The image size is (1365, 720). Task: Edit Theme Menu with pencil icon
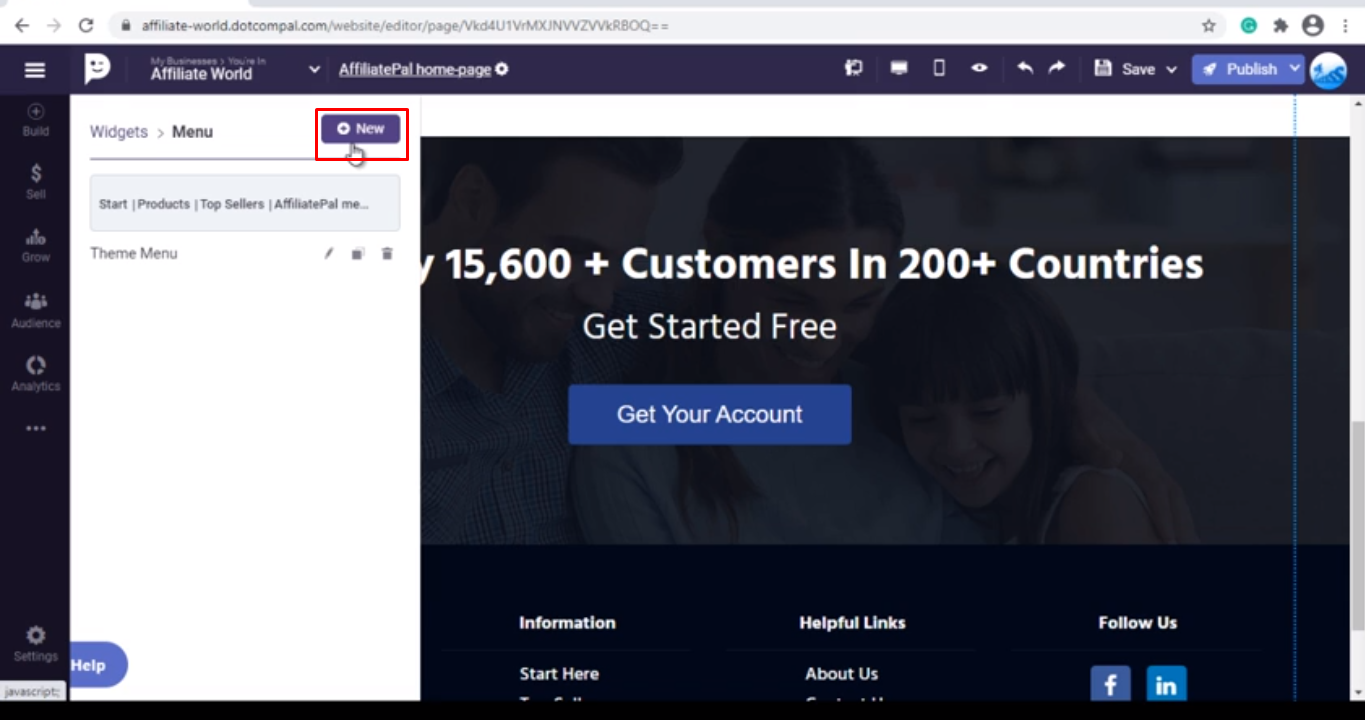click(328, 254)
